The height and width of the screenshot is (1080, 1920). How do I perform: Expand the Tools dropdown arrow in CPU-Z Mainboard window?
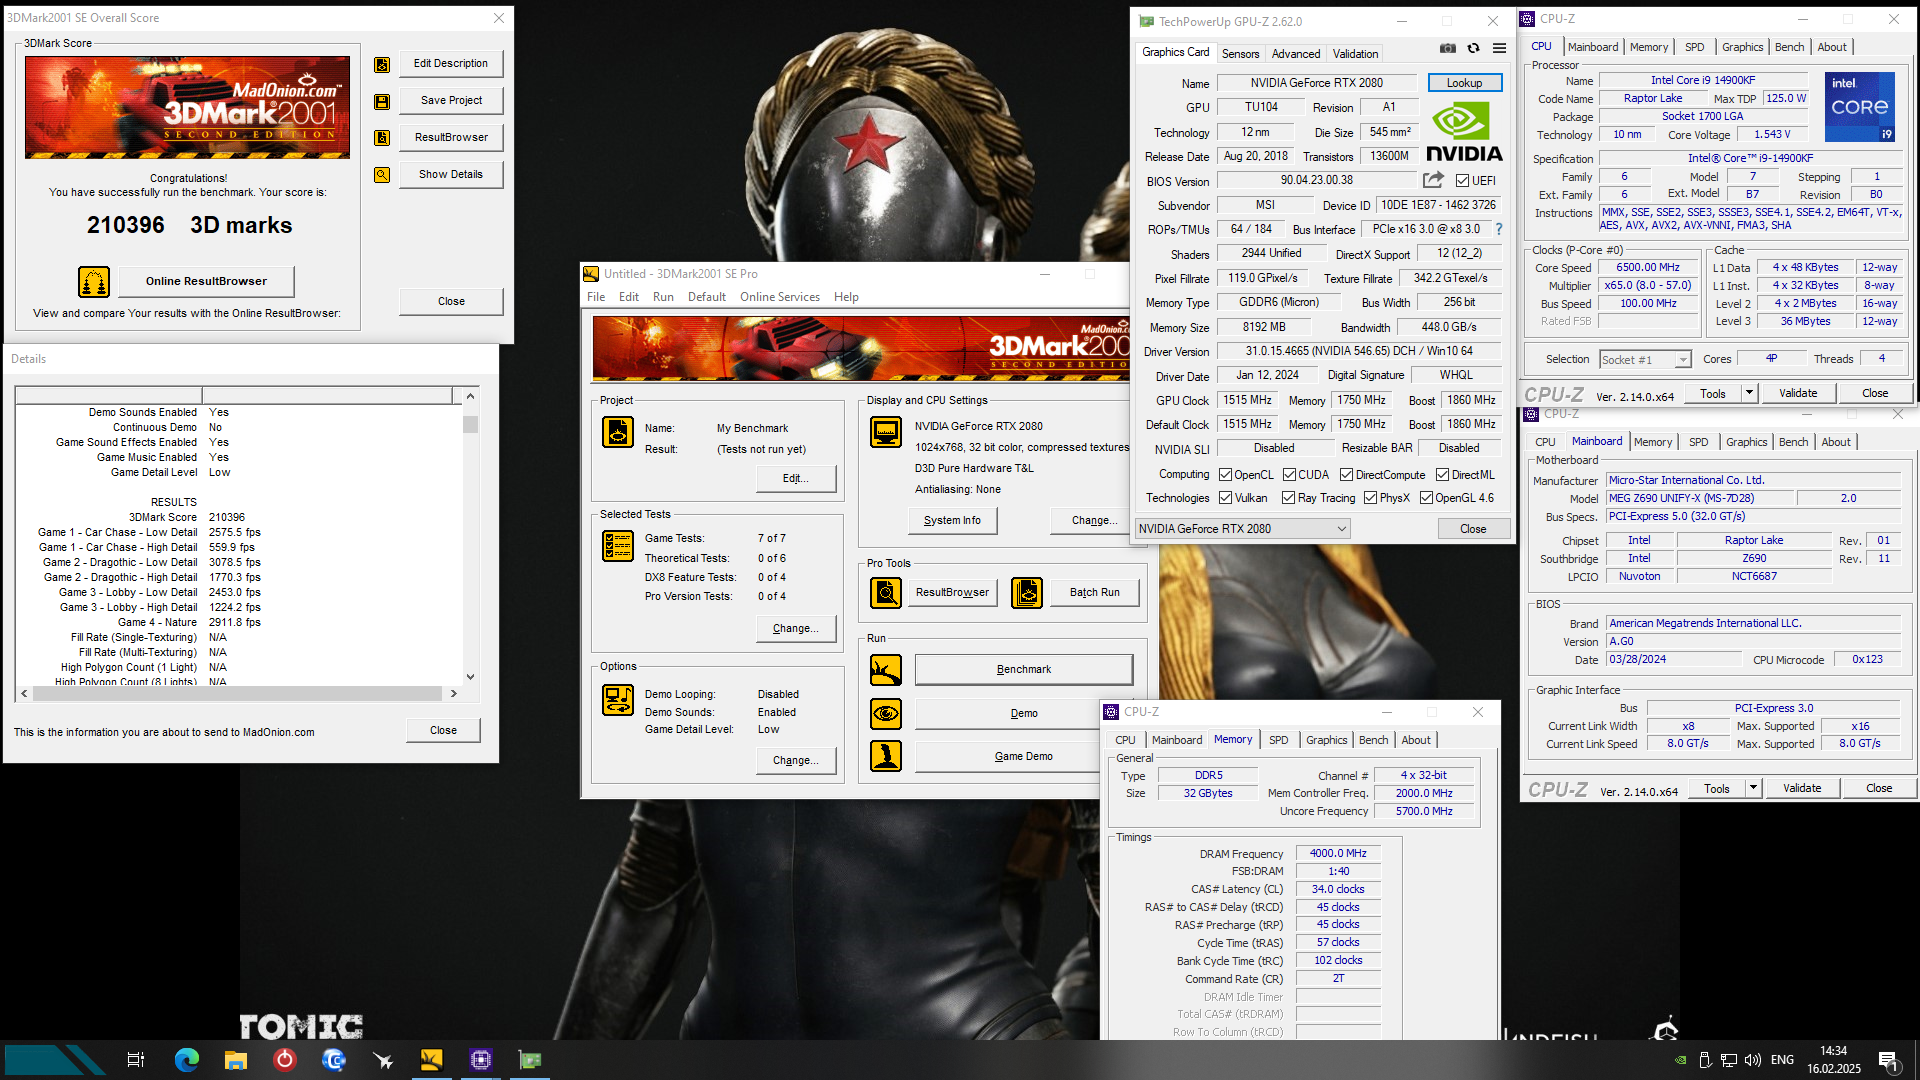tap(1754, 788)
